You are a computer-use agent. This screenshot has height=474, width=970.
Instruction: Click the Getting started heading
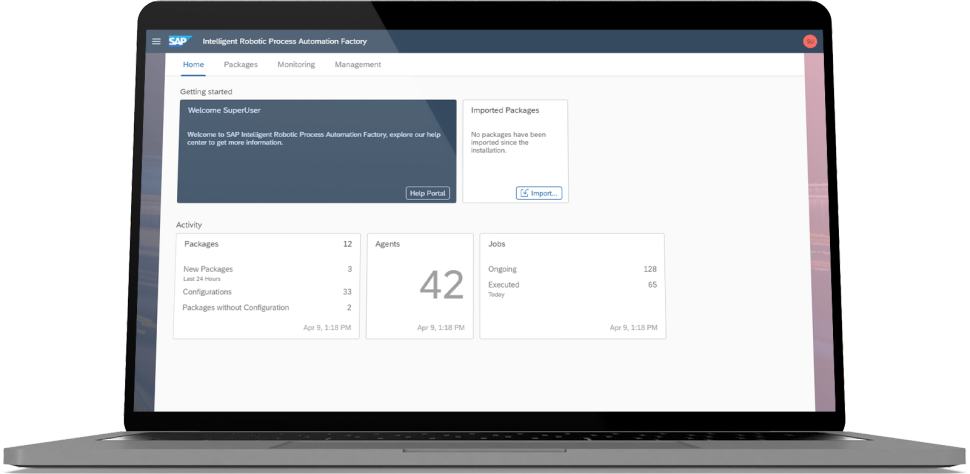click(x=206, y=92)
